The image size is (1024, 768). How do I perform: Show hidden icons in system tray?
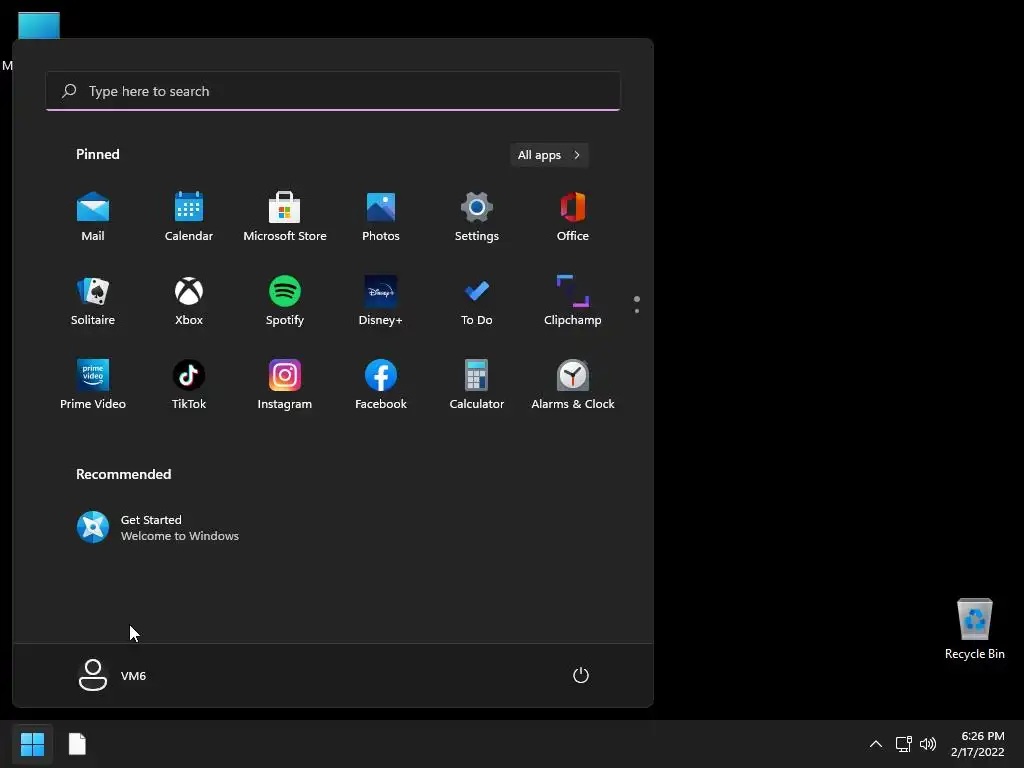point(876,744)
